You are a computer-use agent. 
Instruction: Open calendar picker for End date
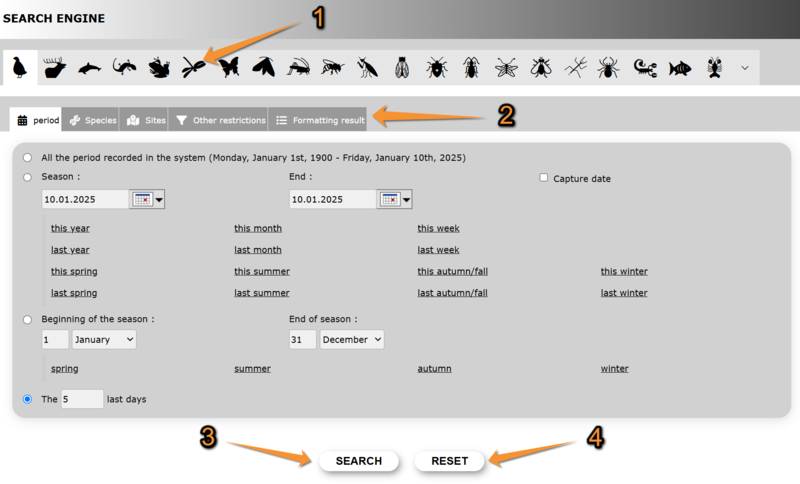pyautogui.click(x=390, y=199)
